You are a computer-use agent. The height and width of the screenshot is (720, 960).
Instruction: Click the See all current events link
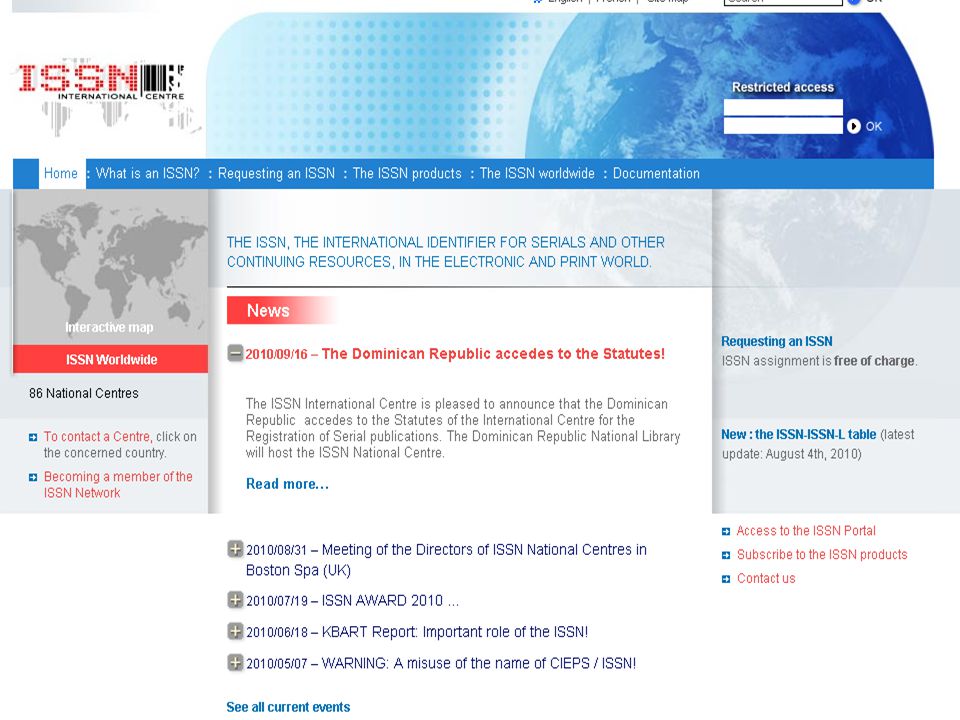pyautogui.click(x=288, y=707)
